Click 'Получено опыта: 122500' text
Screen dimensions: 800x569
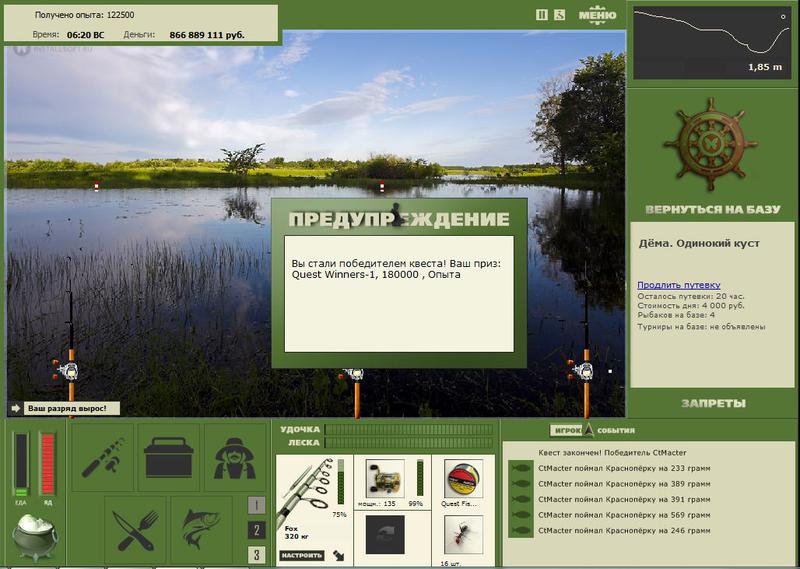click(x=84, y=15)
